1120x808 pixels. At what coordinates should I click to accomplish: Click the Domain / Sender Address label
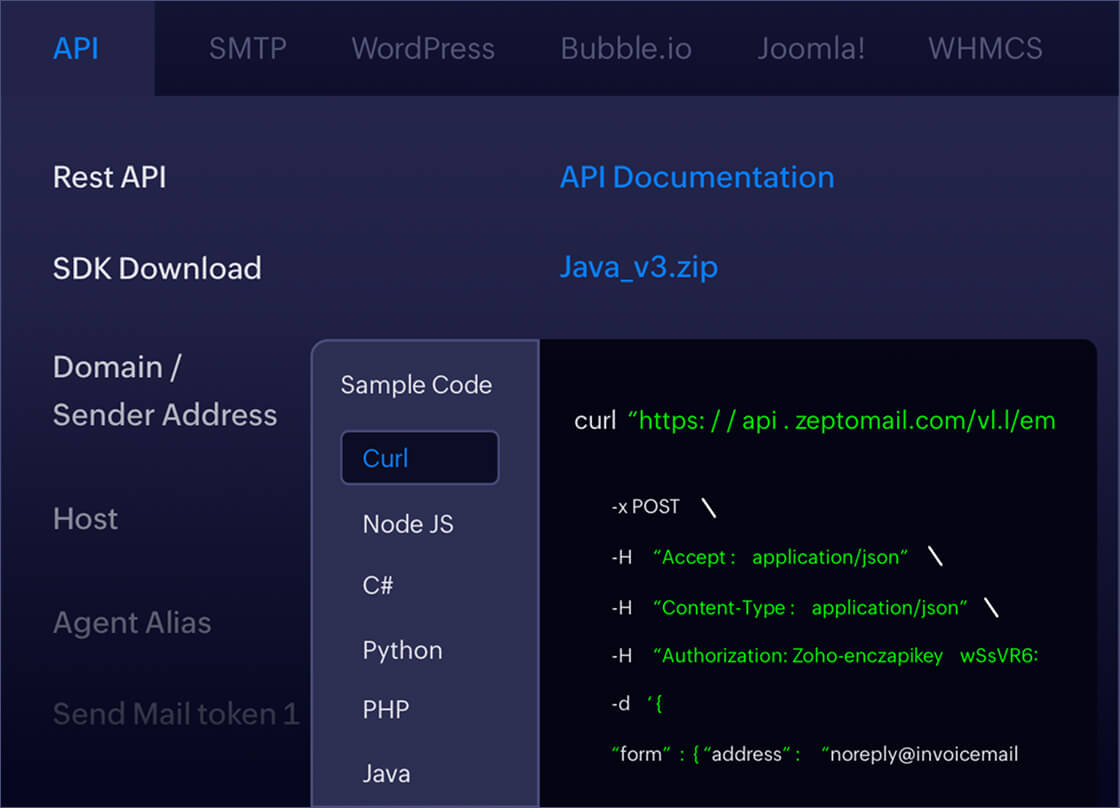[x=165, y=391]
